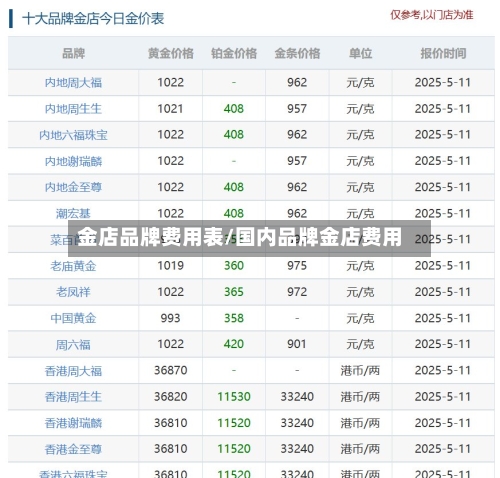The image size is (500, 478).
Task: Open the 内地六福珠宝 brand link
Action: pyautogui.click(x=73, y=135)
